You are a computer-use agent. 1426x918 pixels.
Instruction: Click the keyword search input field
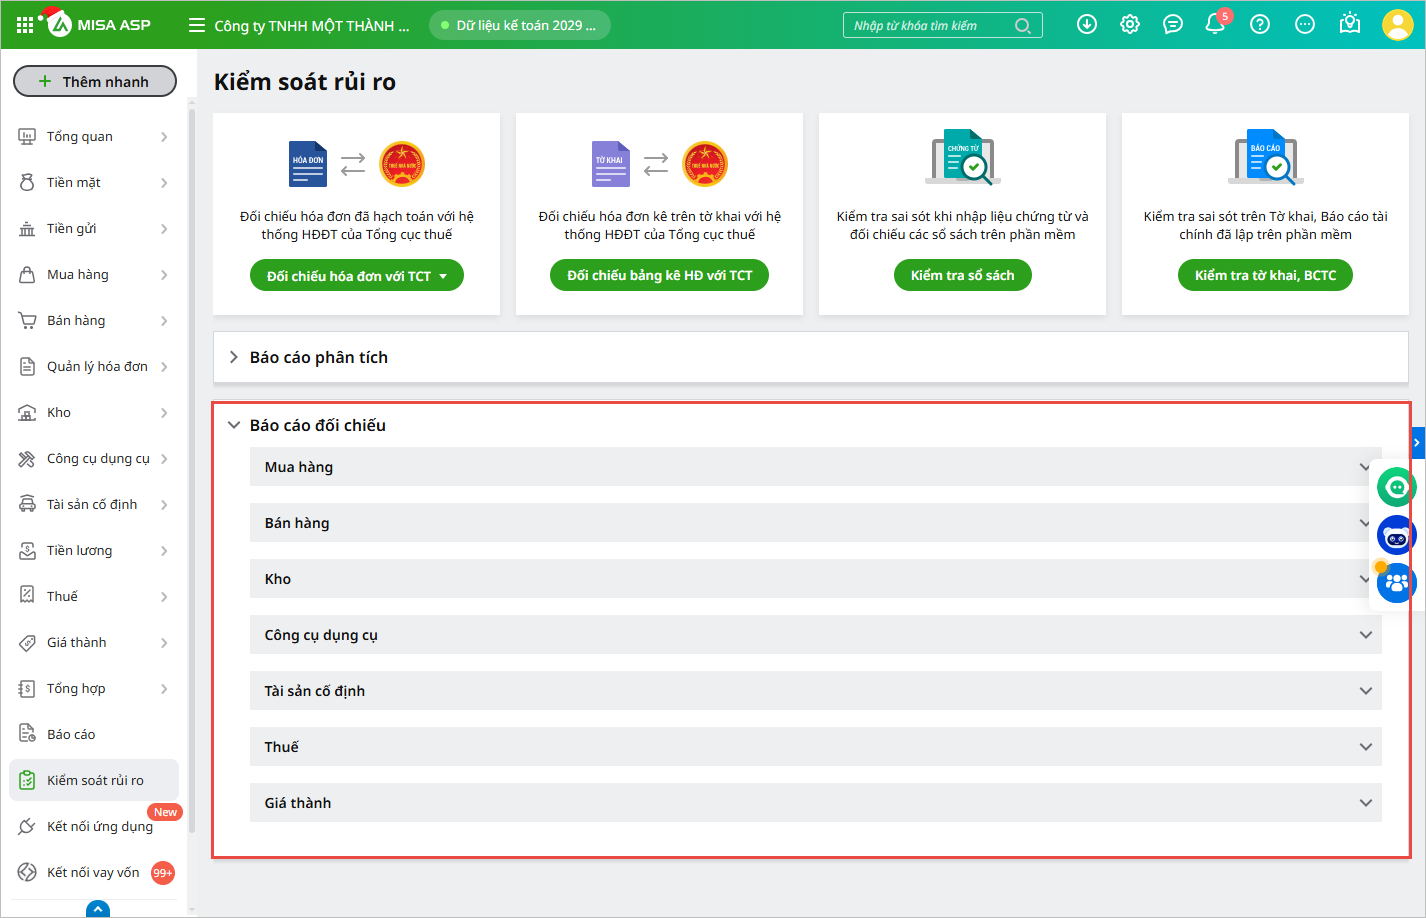(x=930, y=26)
